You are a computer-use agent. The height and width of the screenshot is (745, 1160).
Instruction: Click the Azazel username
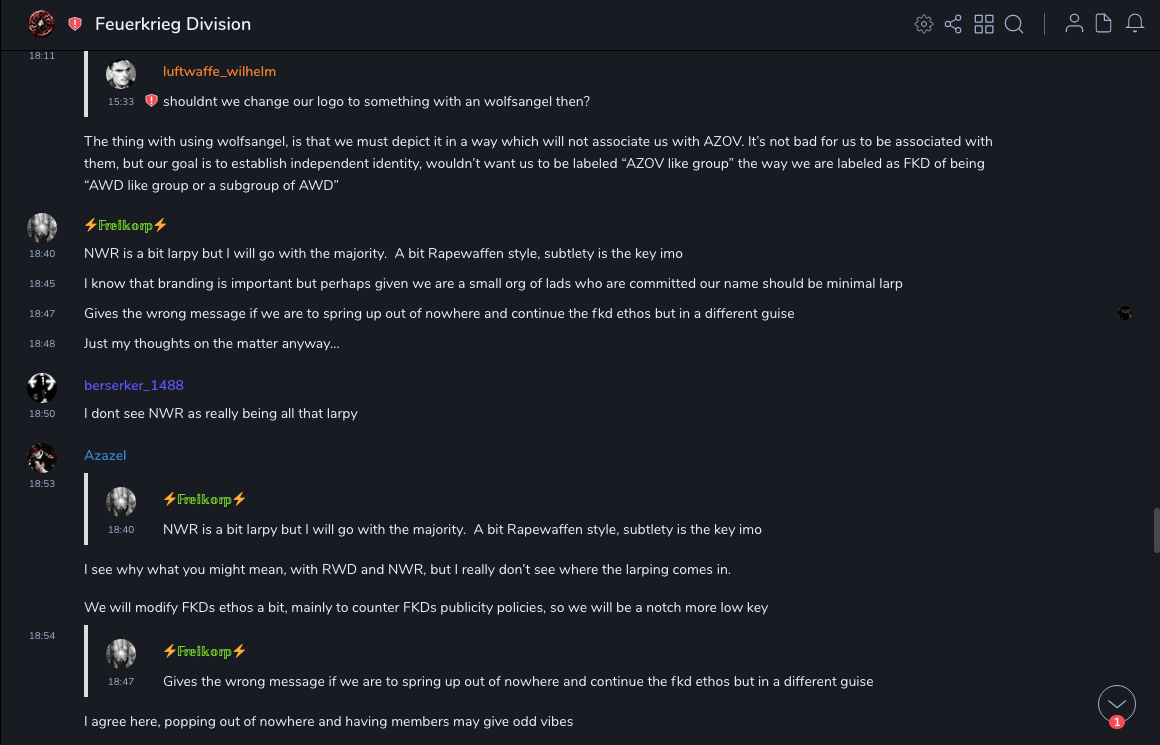click(105, 455)
